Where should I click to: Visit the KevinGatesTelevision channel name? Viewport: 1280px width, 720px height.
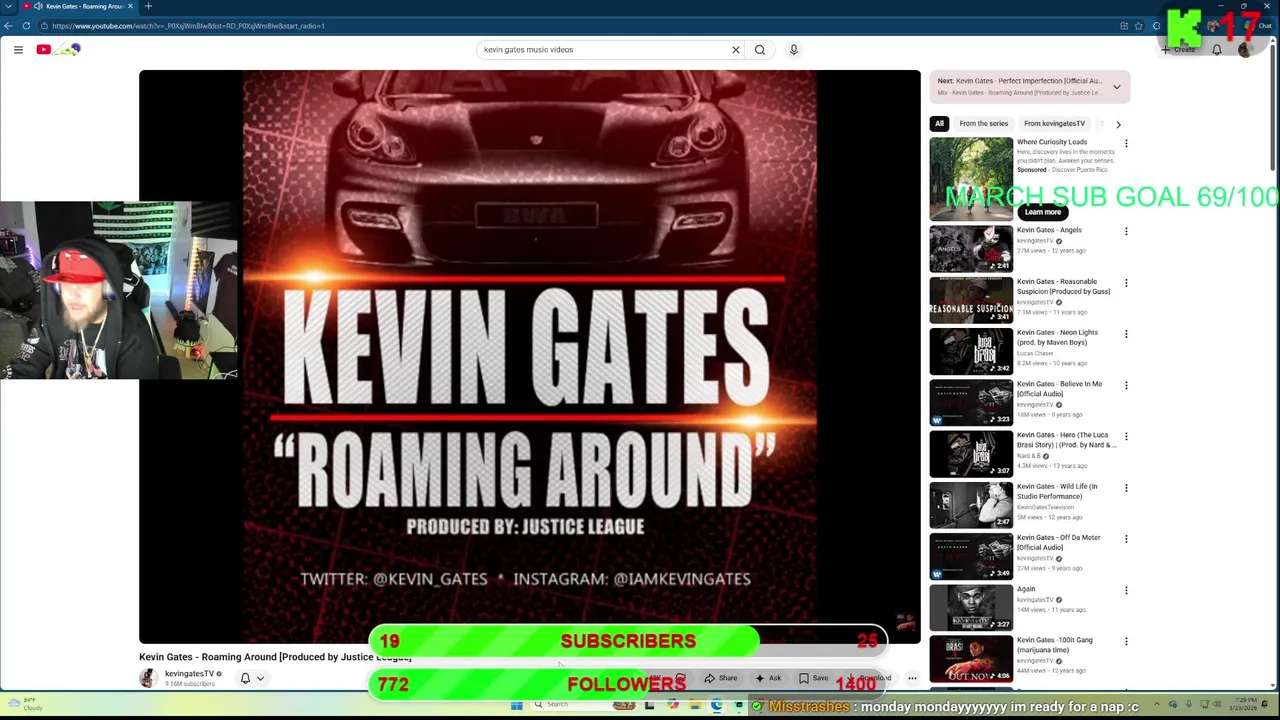[x=1045, y=507]
